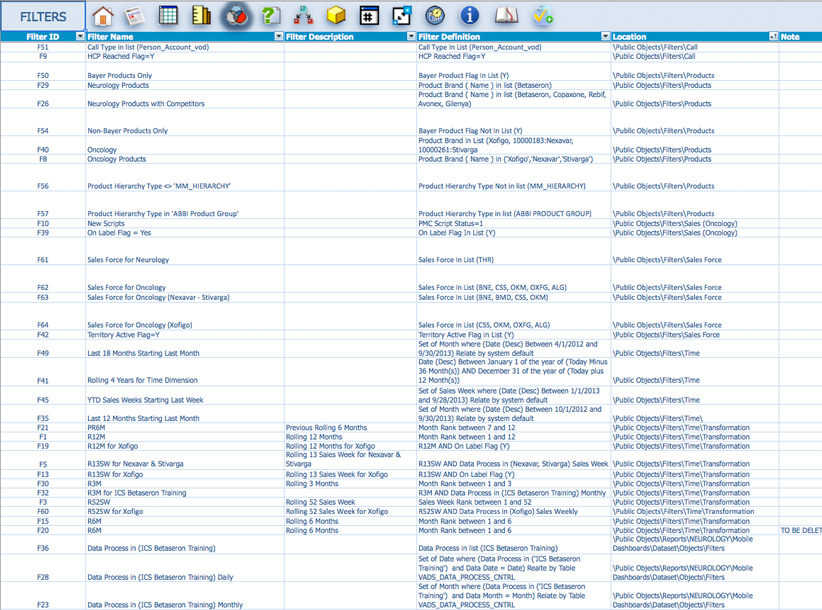The image size is (822, 610).
Task: Click 'Rolling 12 Months for Xofigo' description
Action: click(330, 446)
